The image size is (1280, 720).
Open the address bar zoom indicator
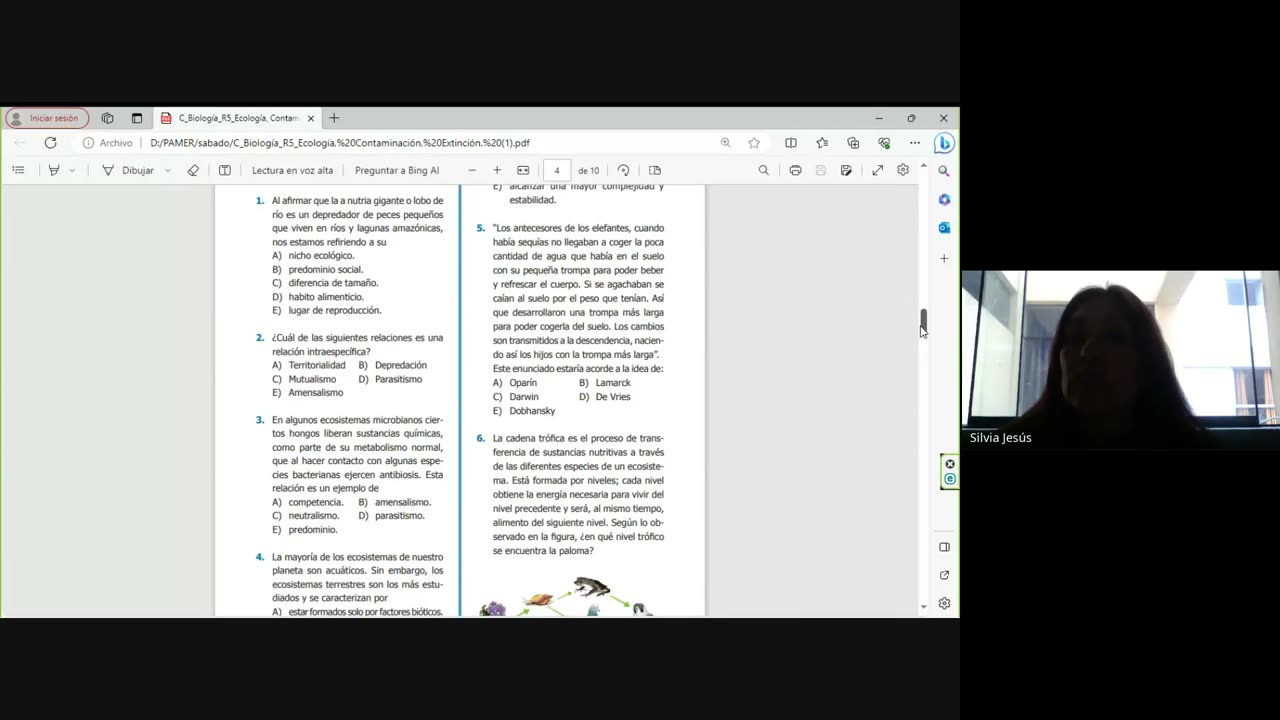click(x=725, y=143)
